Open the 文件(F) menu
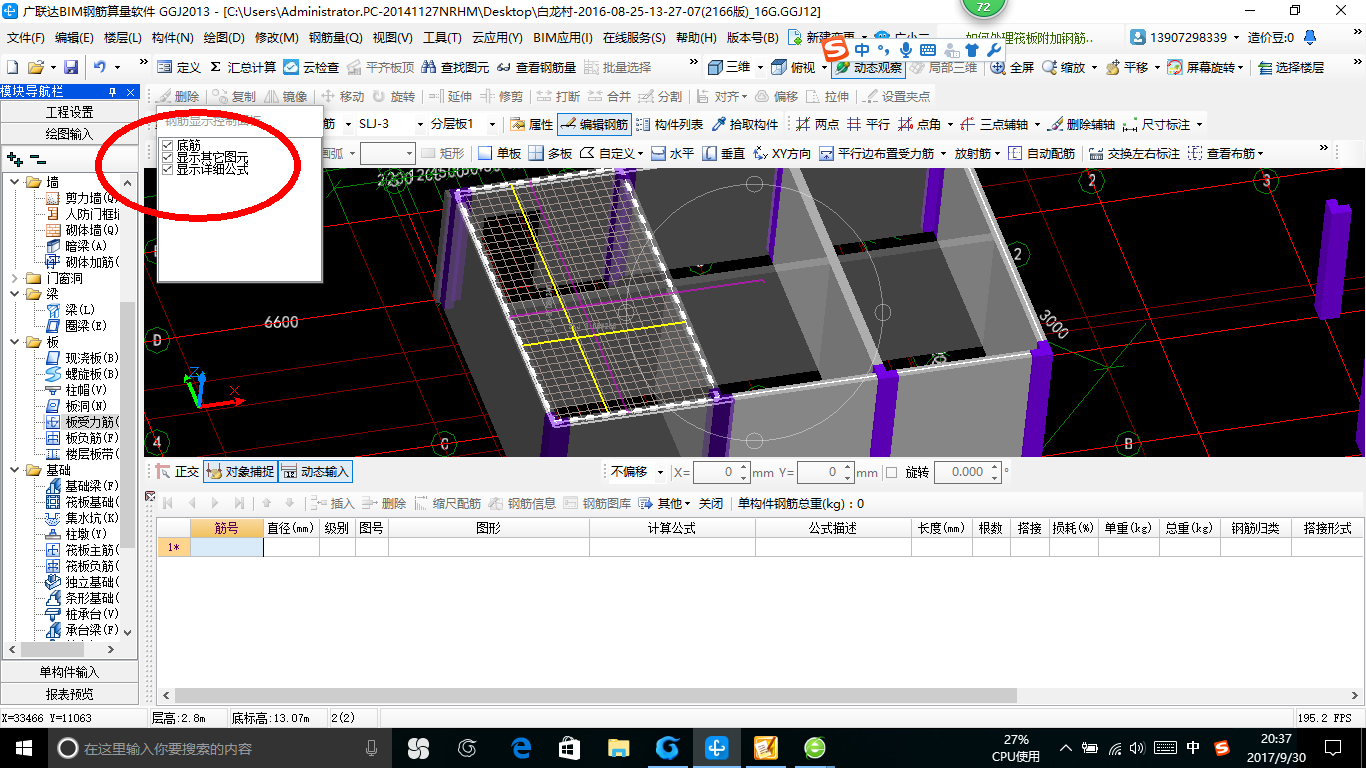This screenshot has height=768, width=1366. coord(25,38)
